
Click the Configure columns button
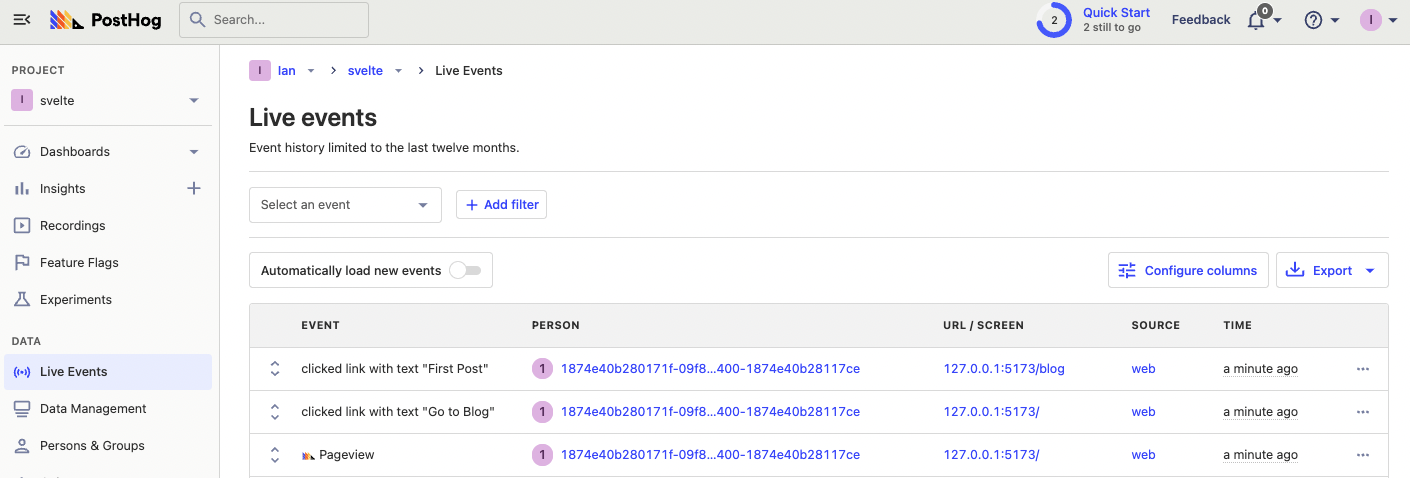pos(1188,270)
